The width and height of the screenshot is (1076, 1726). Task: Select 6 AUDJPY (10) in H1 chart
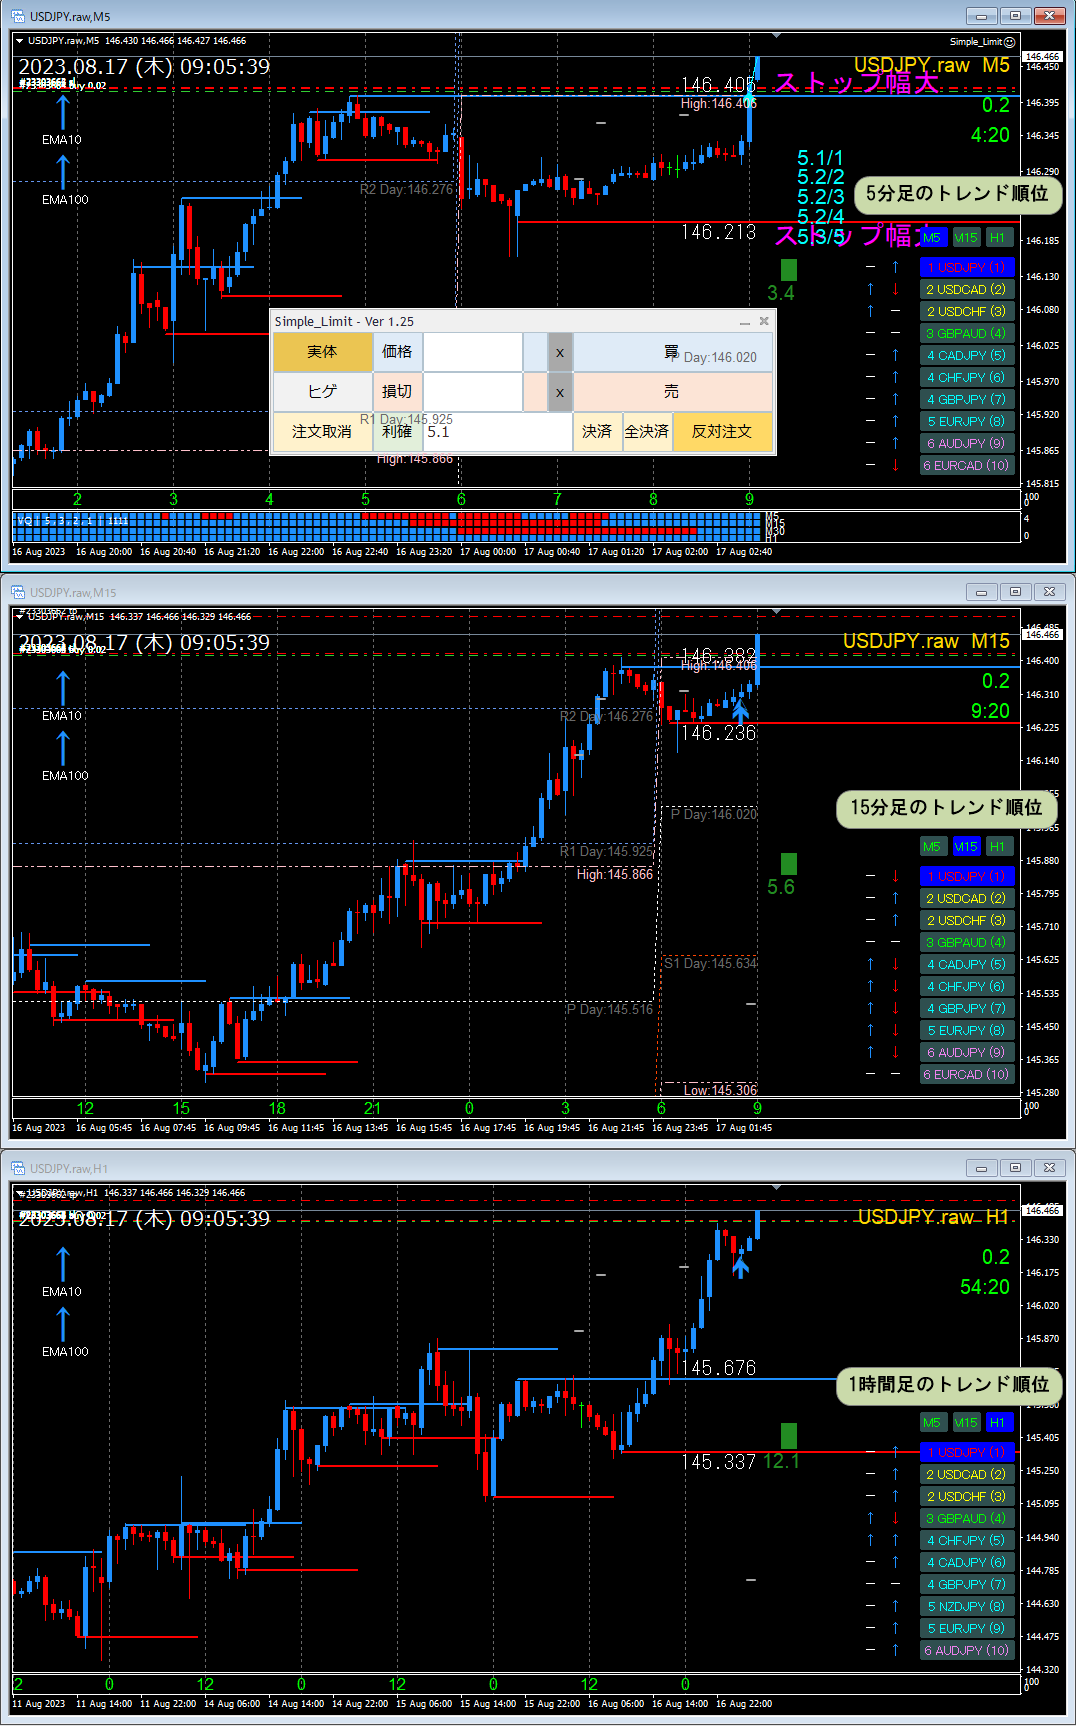(x=967, y=1651)
